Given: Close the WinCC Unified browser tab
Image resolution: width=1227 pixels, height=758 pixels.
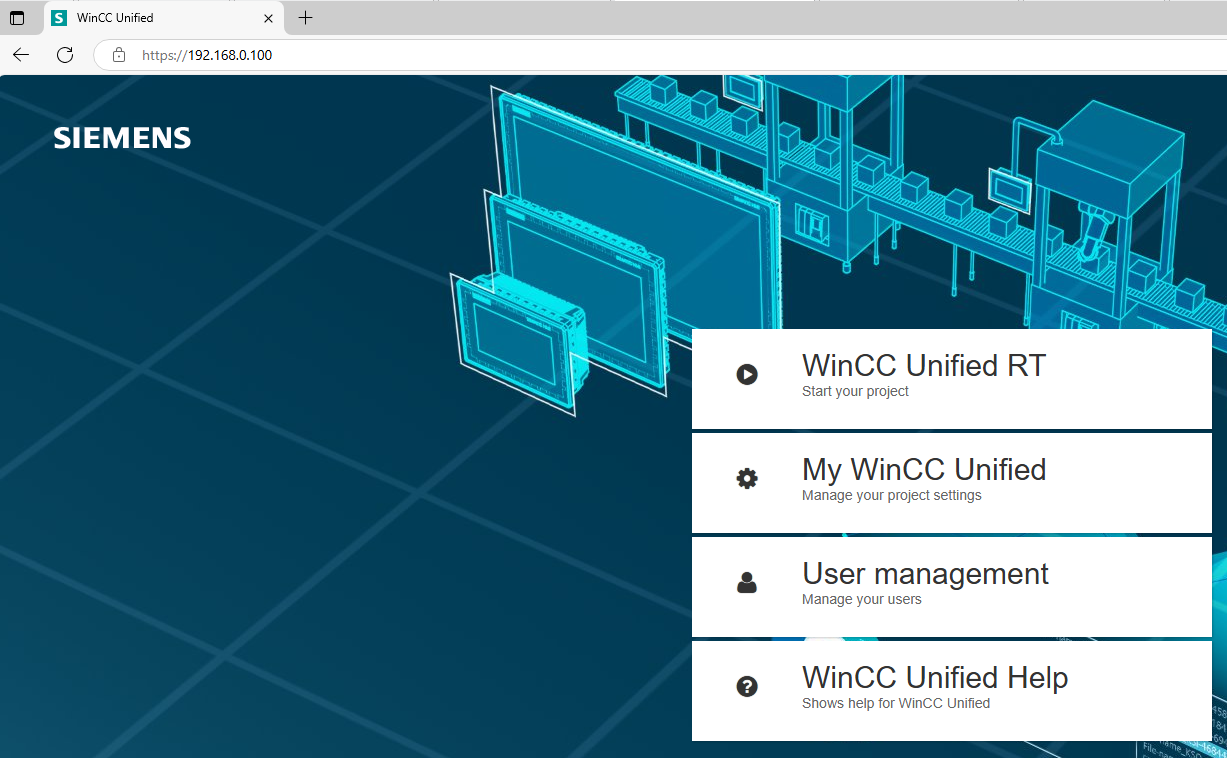Looking at the screenshot, I should (x=268, y=18).
